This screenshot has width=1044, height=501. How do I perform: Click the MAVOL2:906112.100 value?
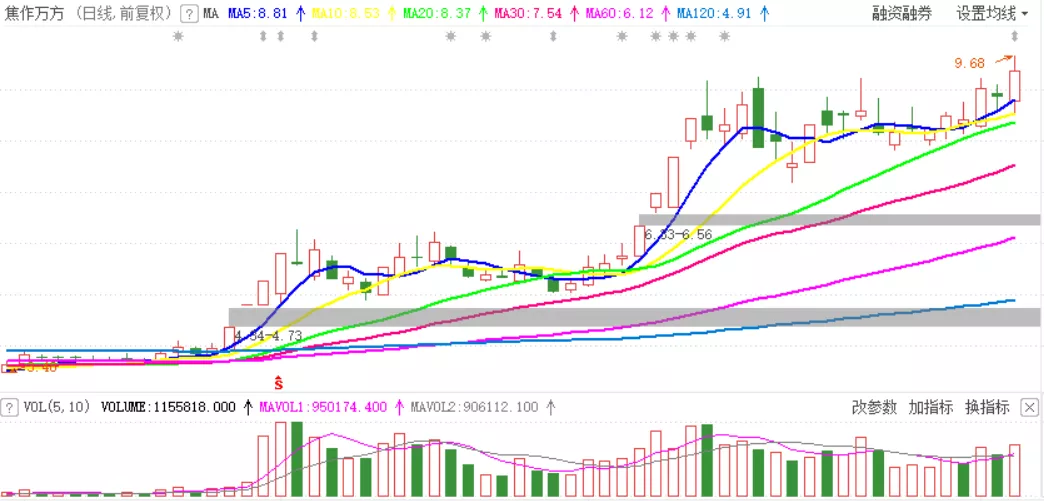tap(475, 407)
